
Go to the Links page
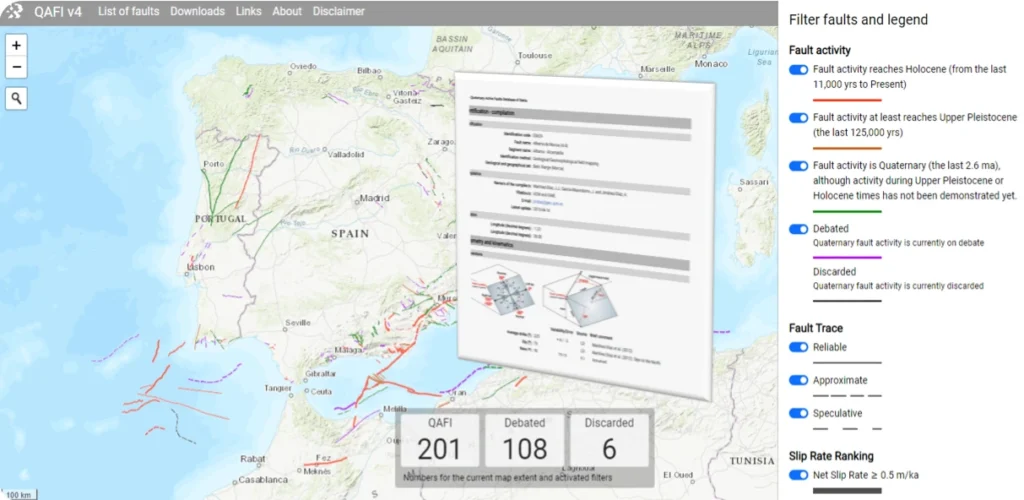point(248,12)
